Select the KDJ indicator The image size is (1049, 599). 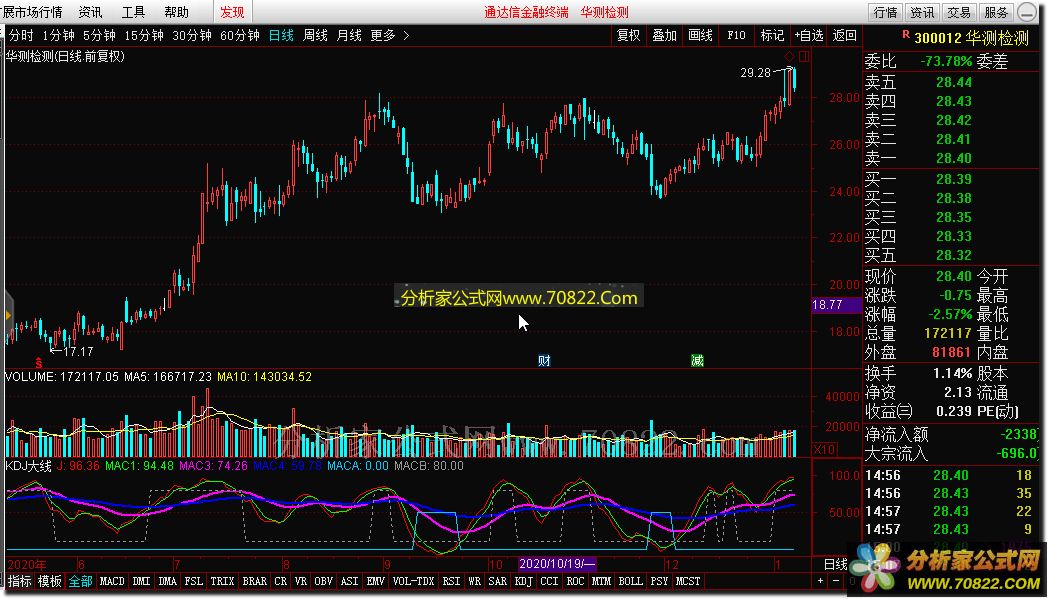coord(523,581)
